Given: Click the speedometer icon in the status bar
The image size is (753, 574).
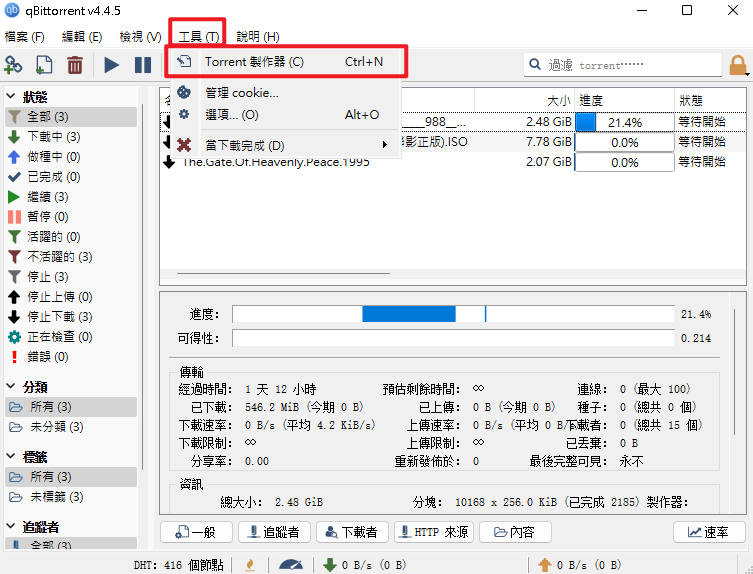Looking at the screenshot, I should (291, 565).
